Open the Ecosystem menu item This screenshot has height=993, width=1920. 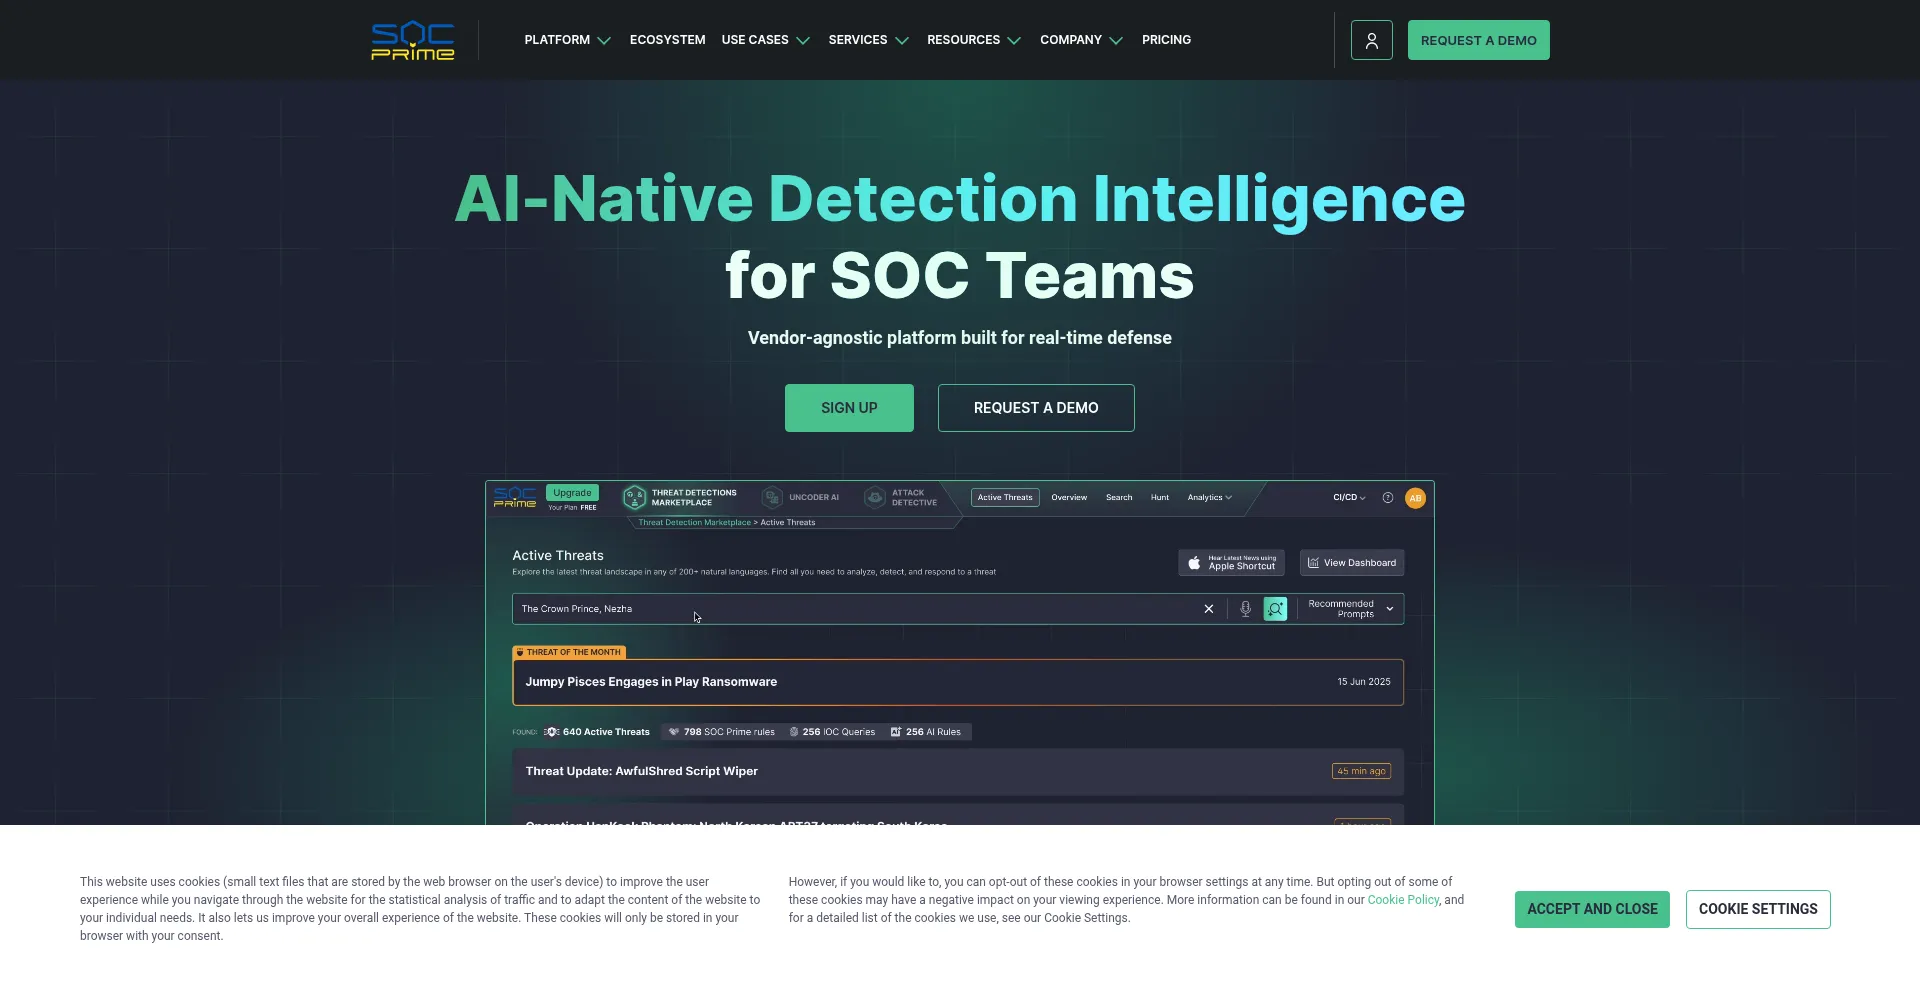[667, 41]
